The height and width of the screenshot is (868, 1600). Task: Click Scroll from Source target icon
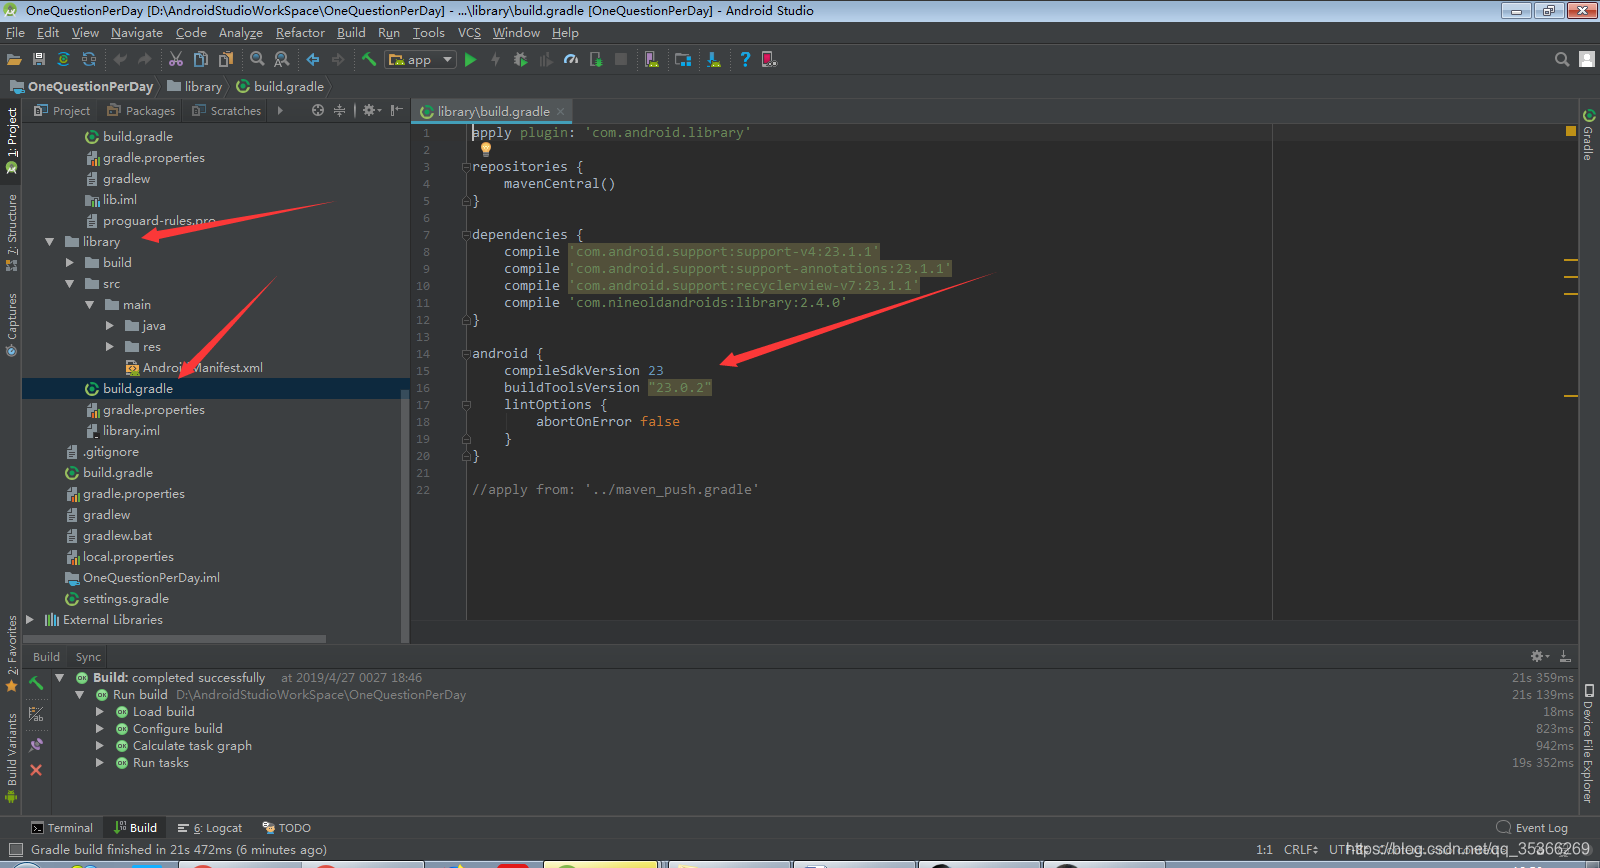(x=318, y=111)
